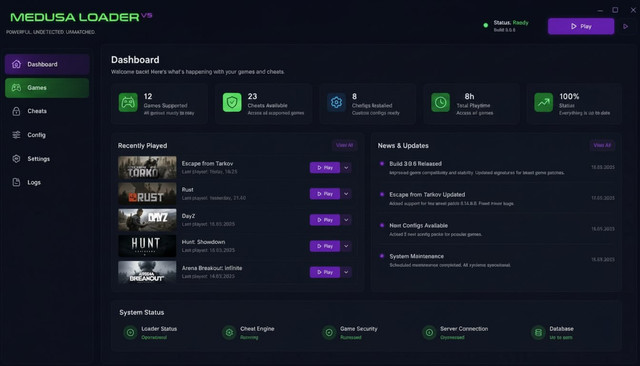Click View All in Recently Played
This screenshot has height=366, width=640.
344,145
